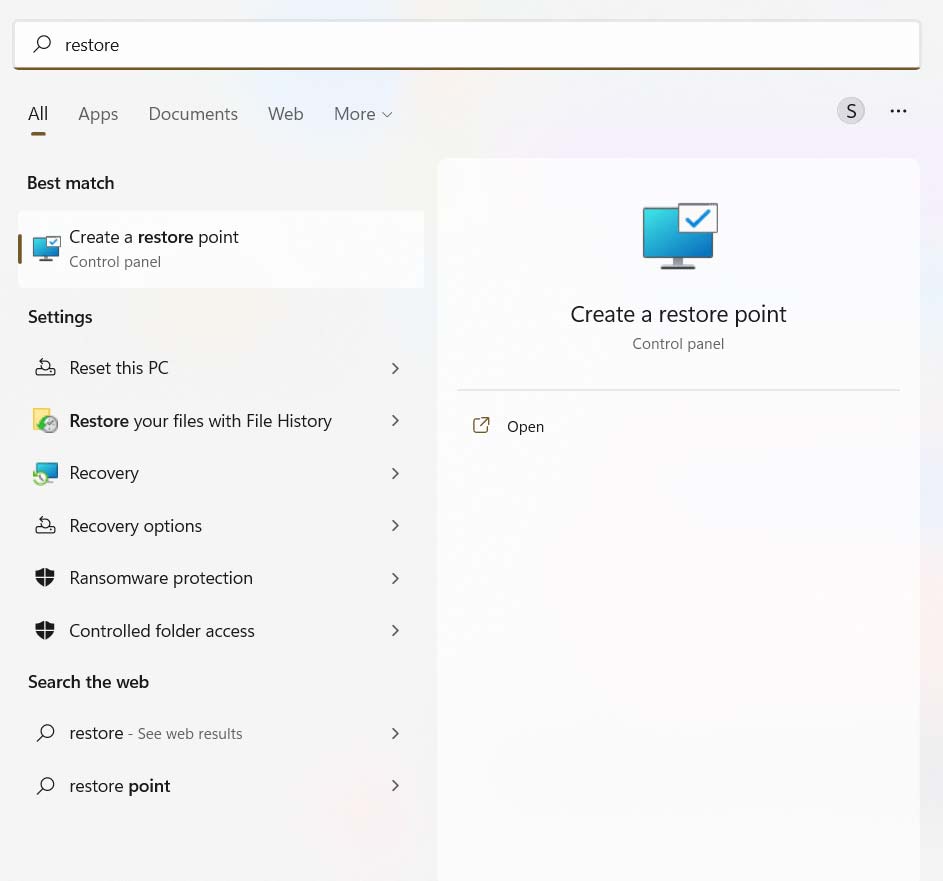Click the Create a restore point monitor icon

(x=46, y=248)
